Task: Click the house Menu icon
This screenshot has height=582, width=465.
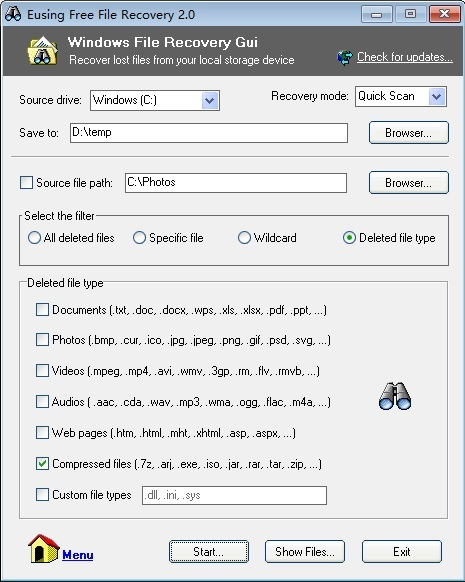Action: click(x=43, y=548)
